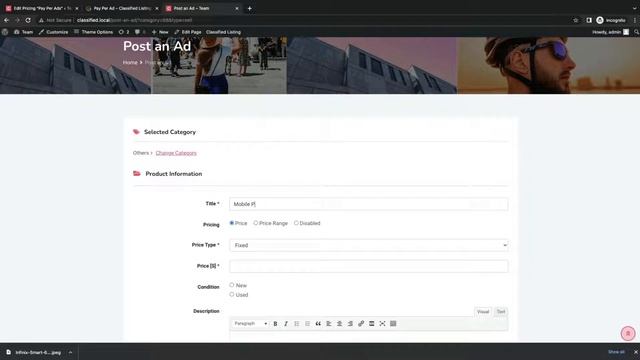Click the Change Category link
Viewport: 640px width, 360px height.
point(176,153)
